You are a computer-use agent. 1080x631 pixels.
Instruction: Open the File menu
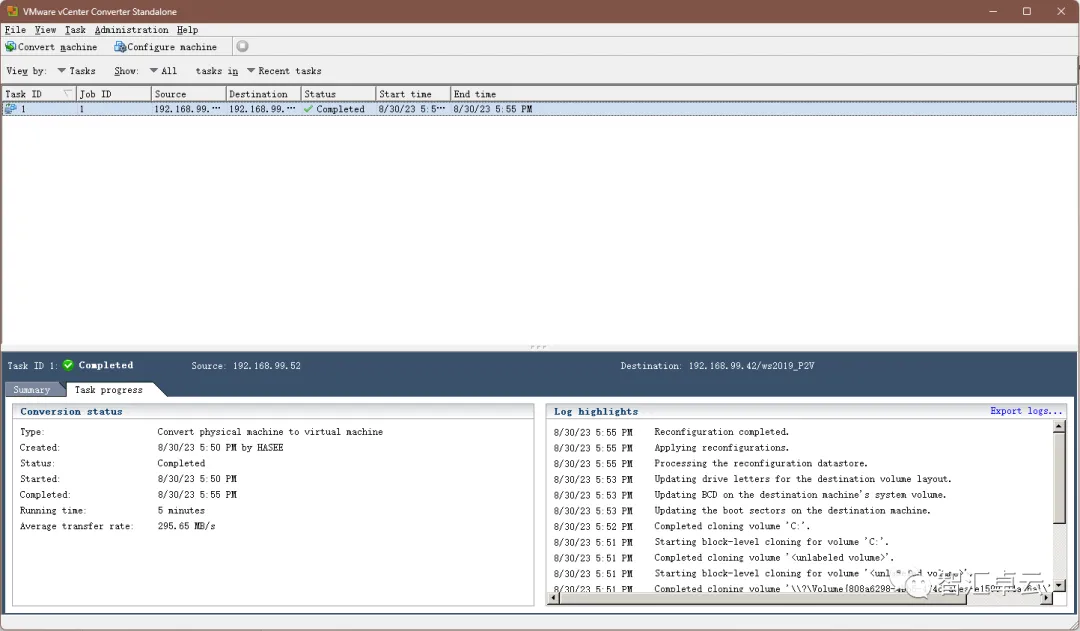tap(15, 30)
